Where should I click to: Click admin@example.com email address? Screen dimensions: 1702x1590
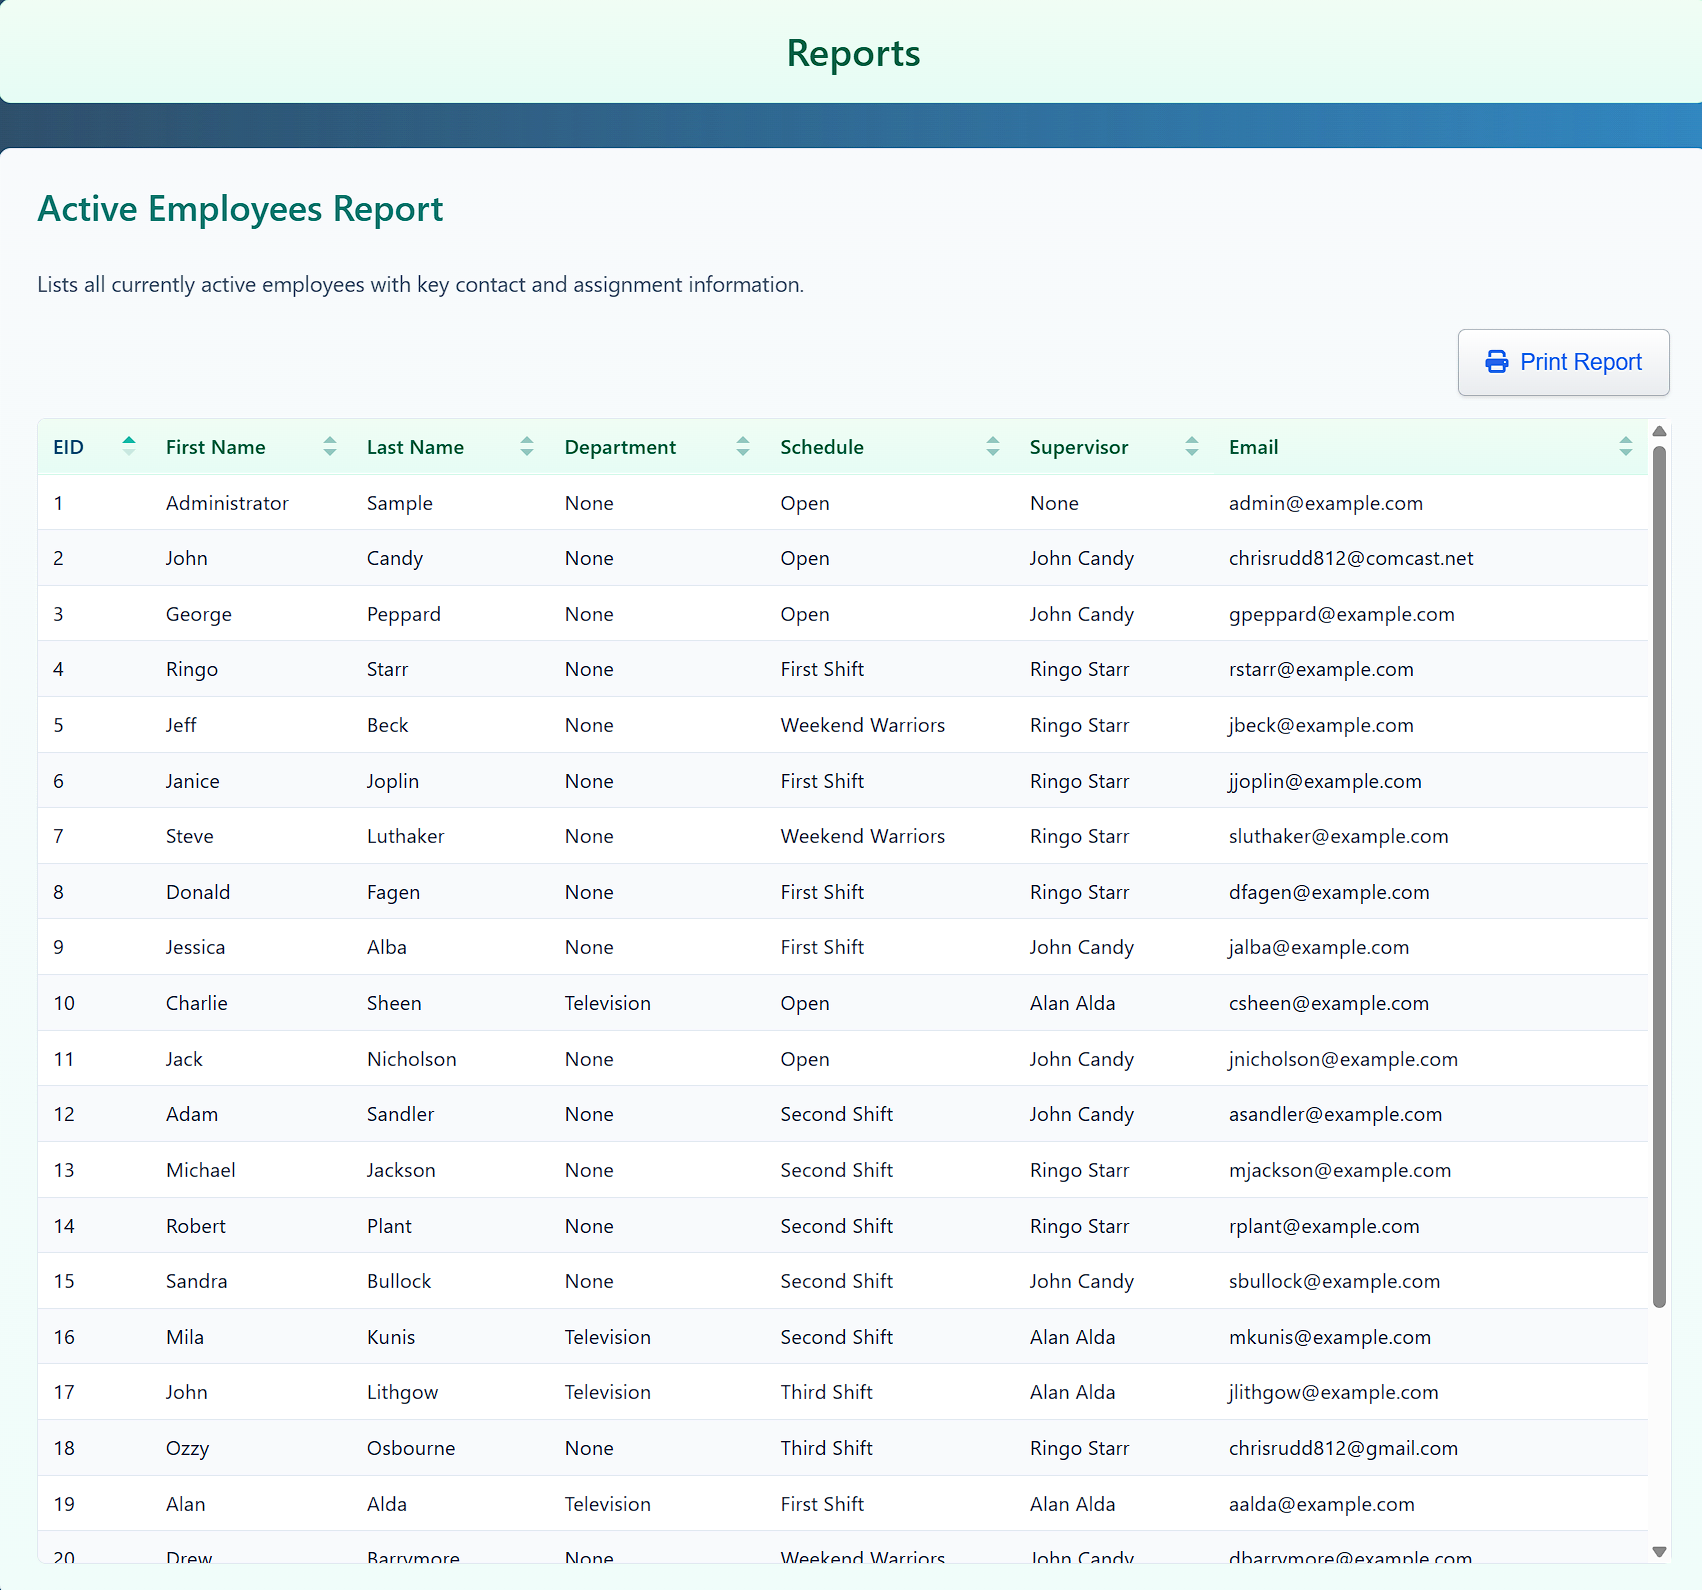click(x=1325, y=503)
